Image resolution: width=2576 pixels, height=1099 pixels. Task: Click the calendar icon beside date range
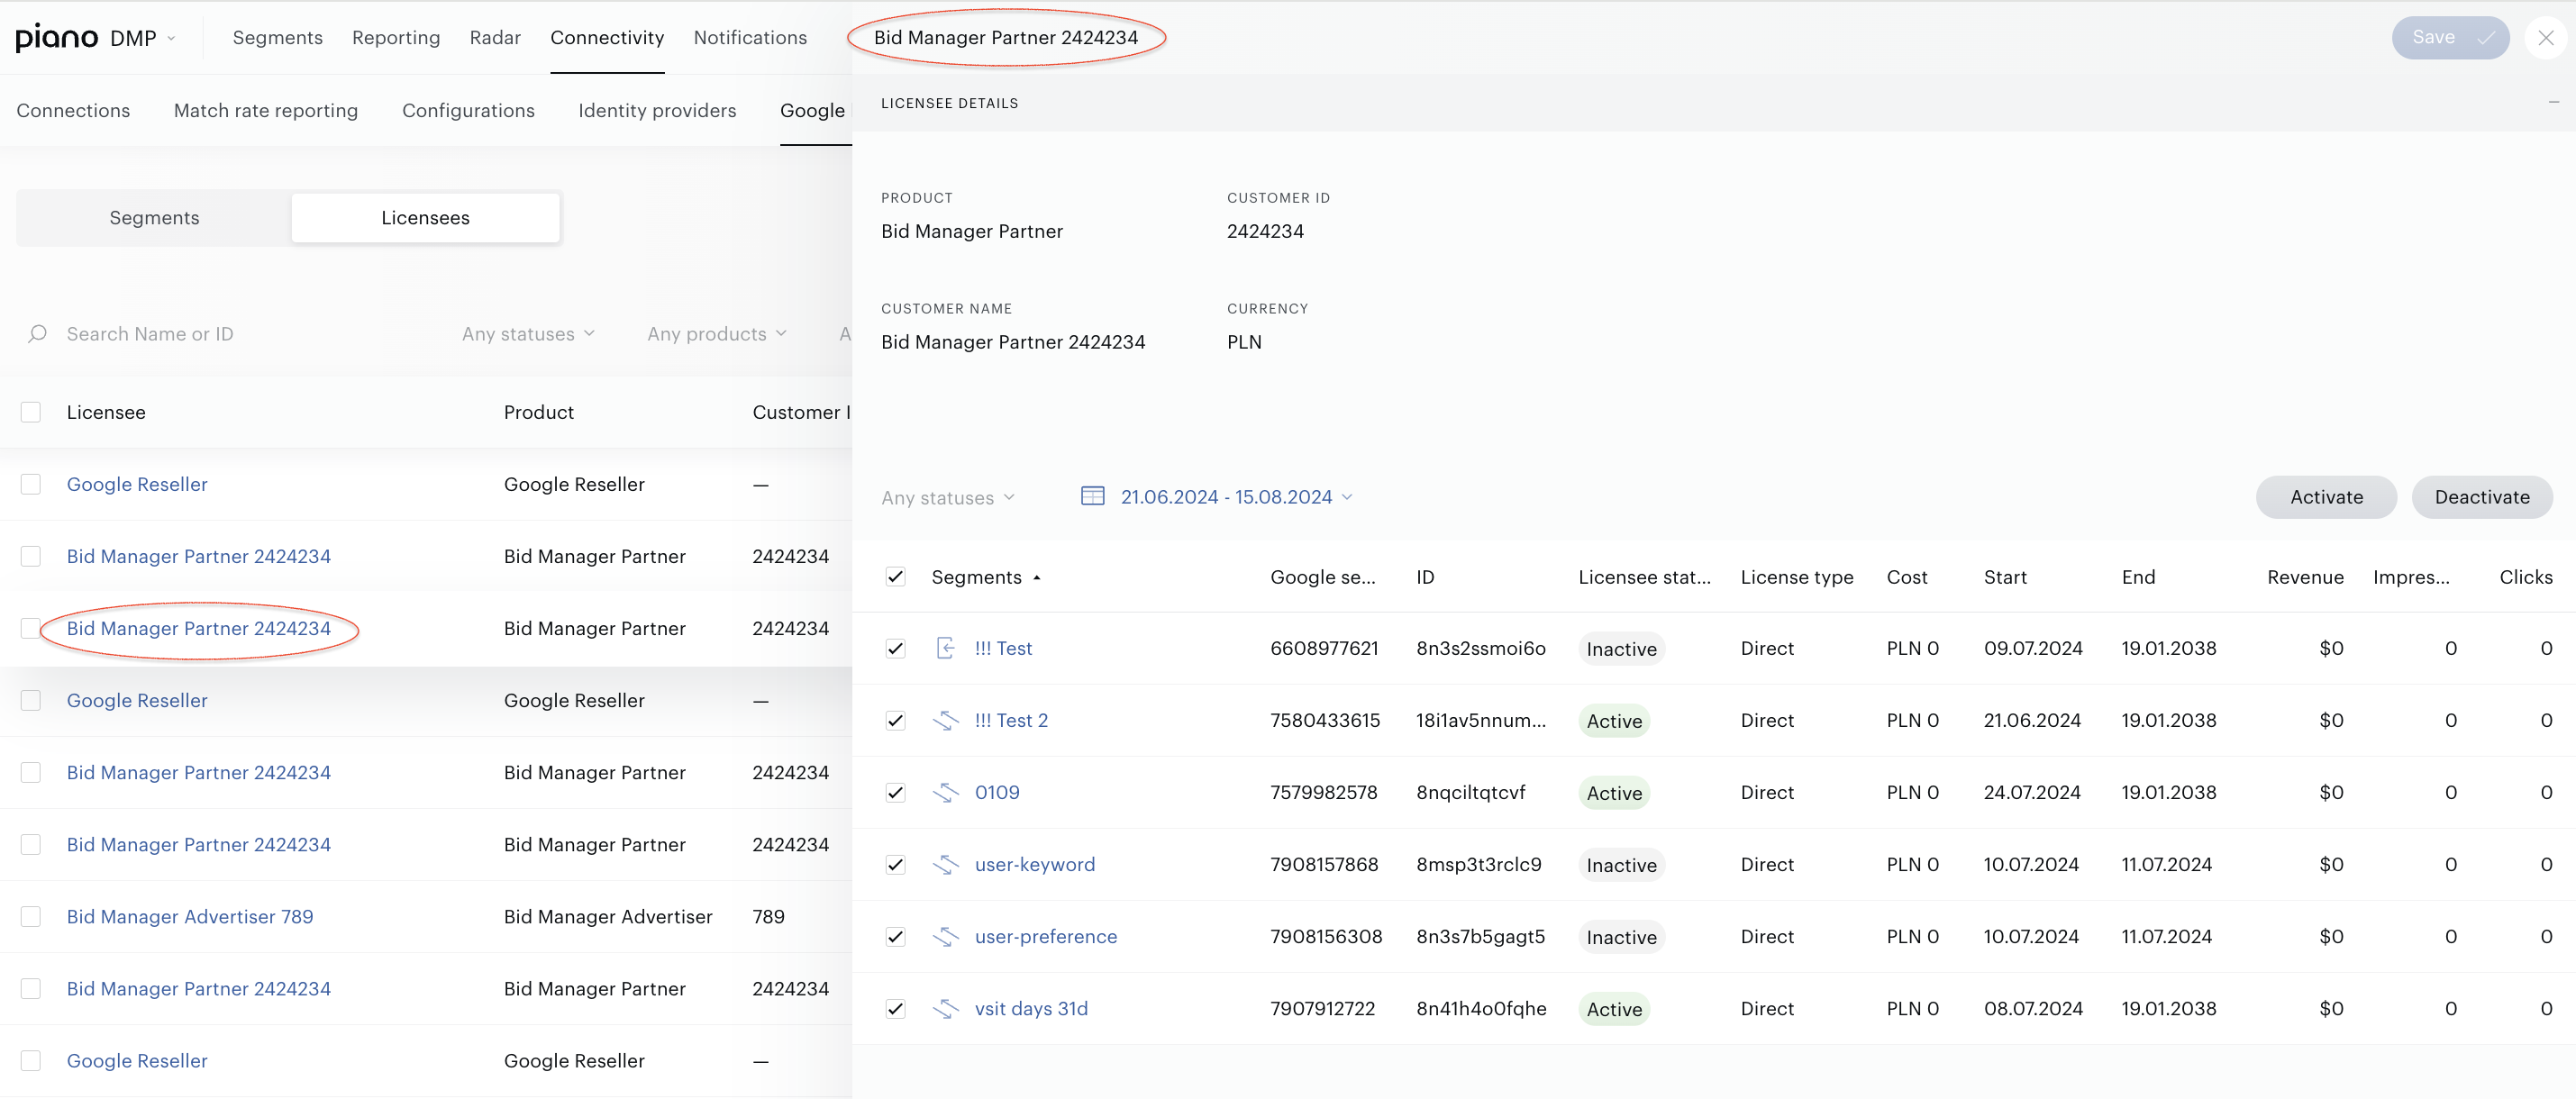click(x=1092, y=497)
